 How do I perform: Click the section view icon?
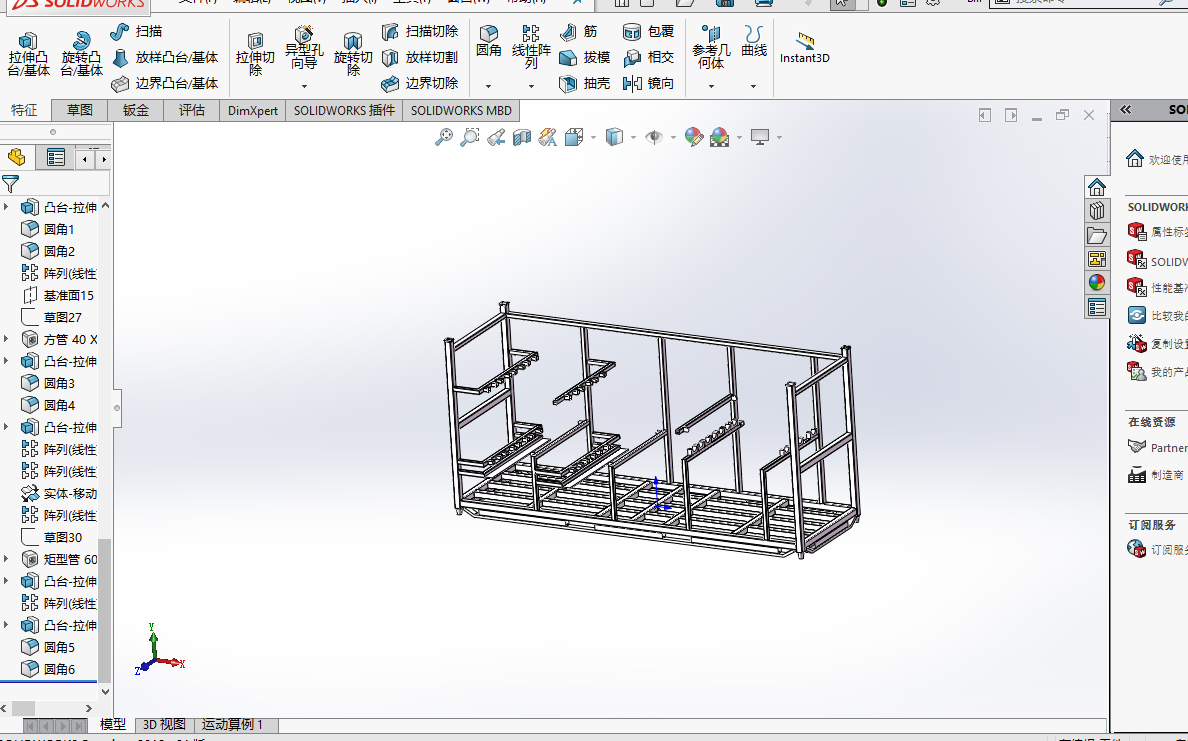(522, 137)
